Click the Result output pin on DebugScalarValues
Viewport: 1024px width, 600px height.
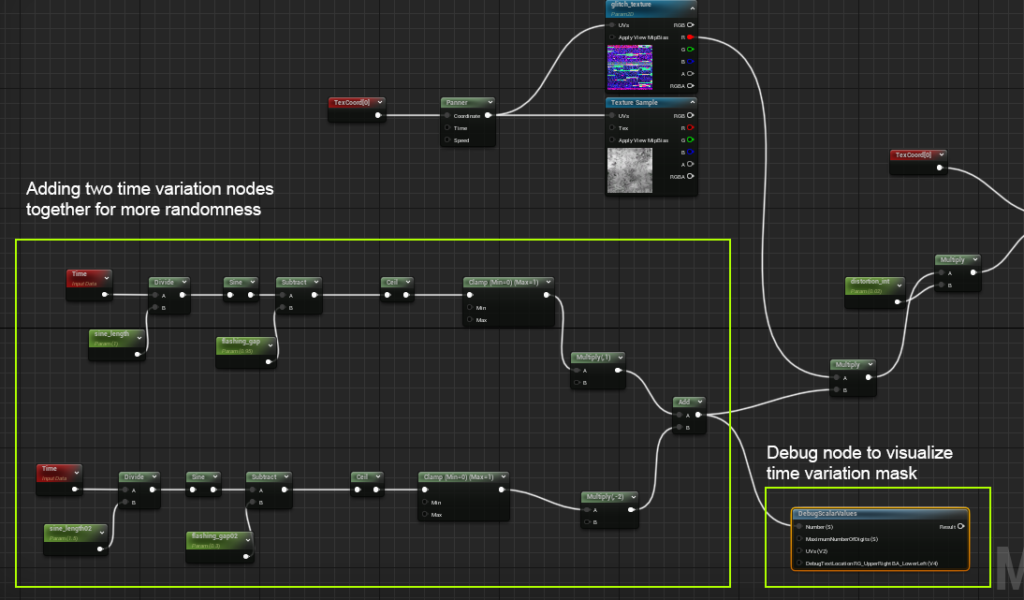coord(961,526)
